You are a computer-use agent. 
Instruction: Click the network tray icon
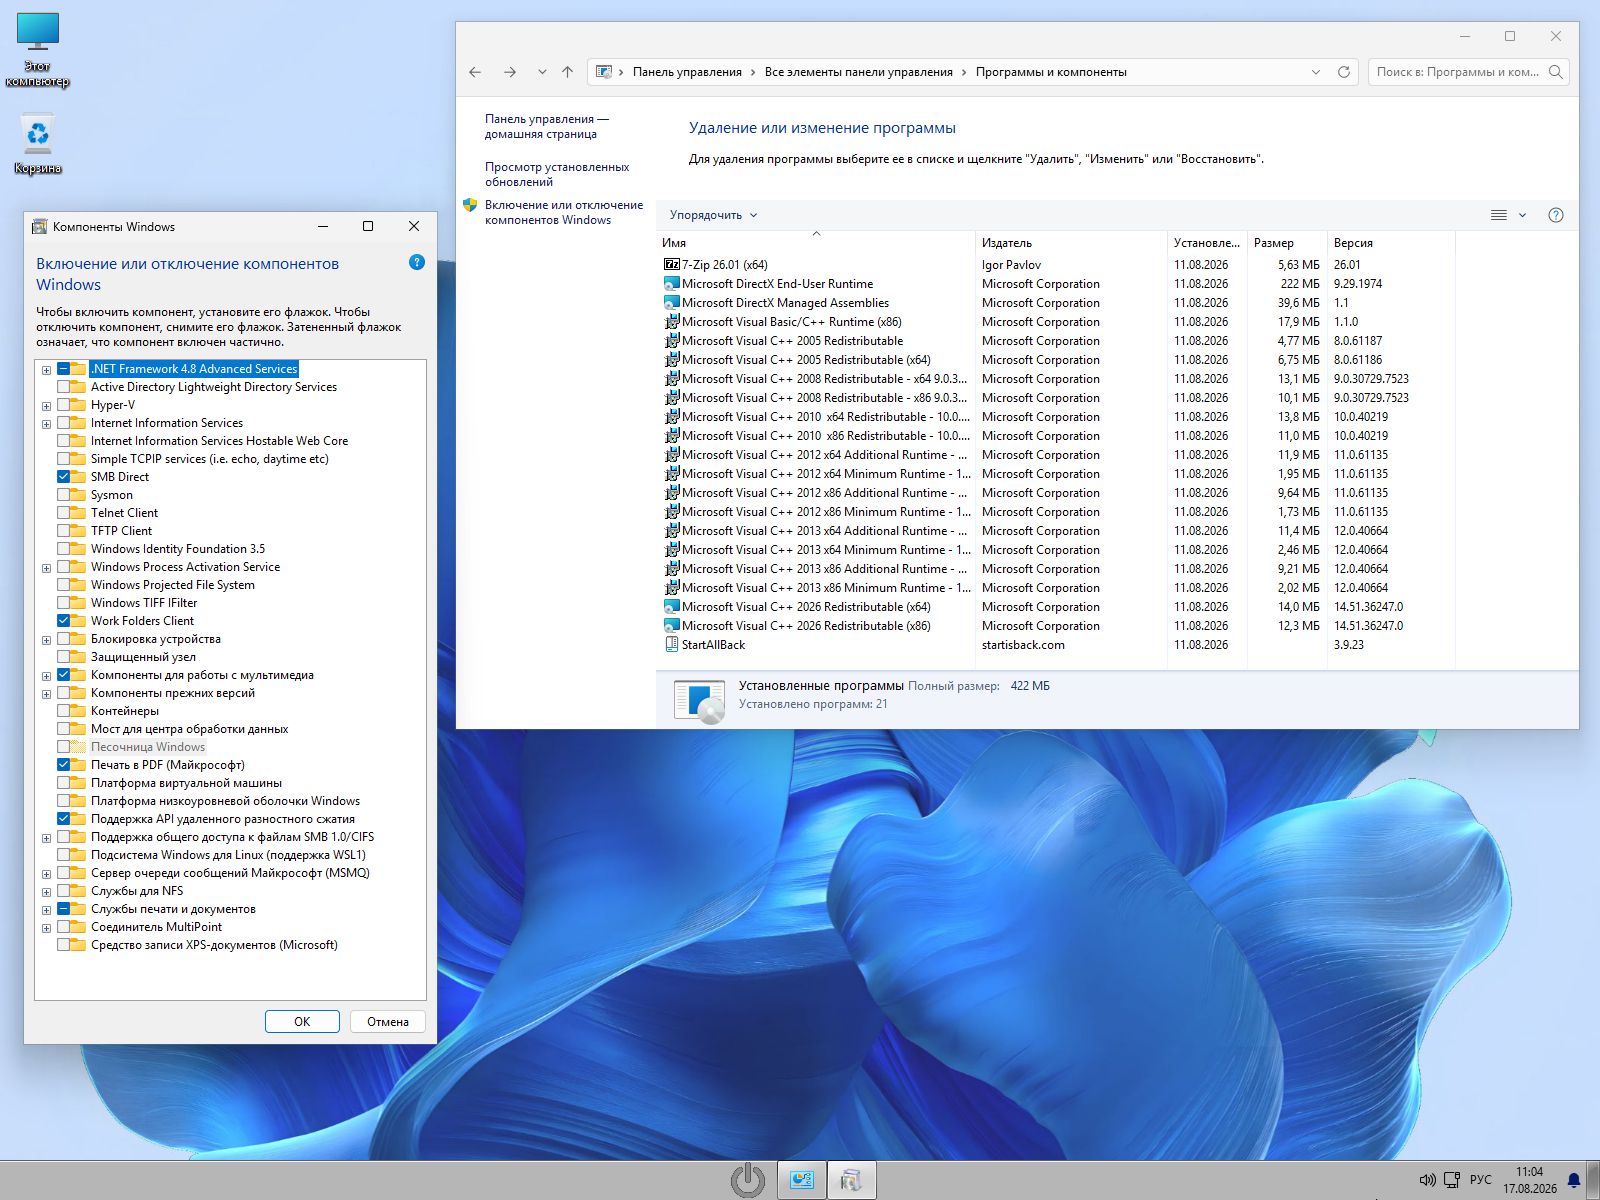[x=1451, y=1180]
